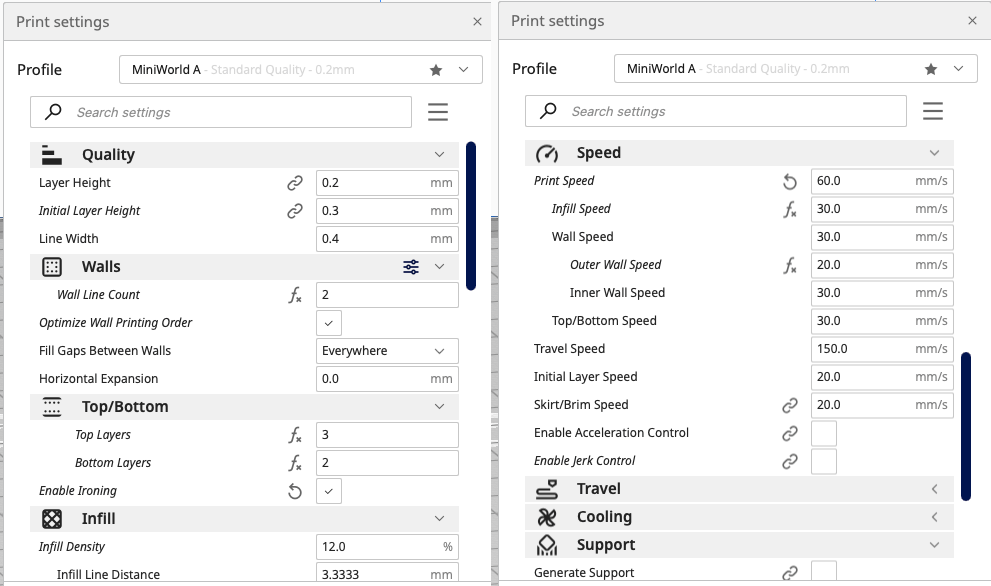991x586 pixels.
Task: Click the Top Layers value field
Action: click(387, 435)
